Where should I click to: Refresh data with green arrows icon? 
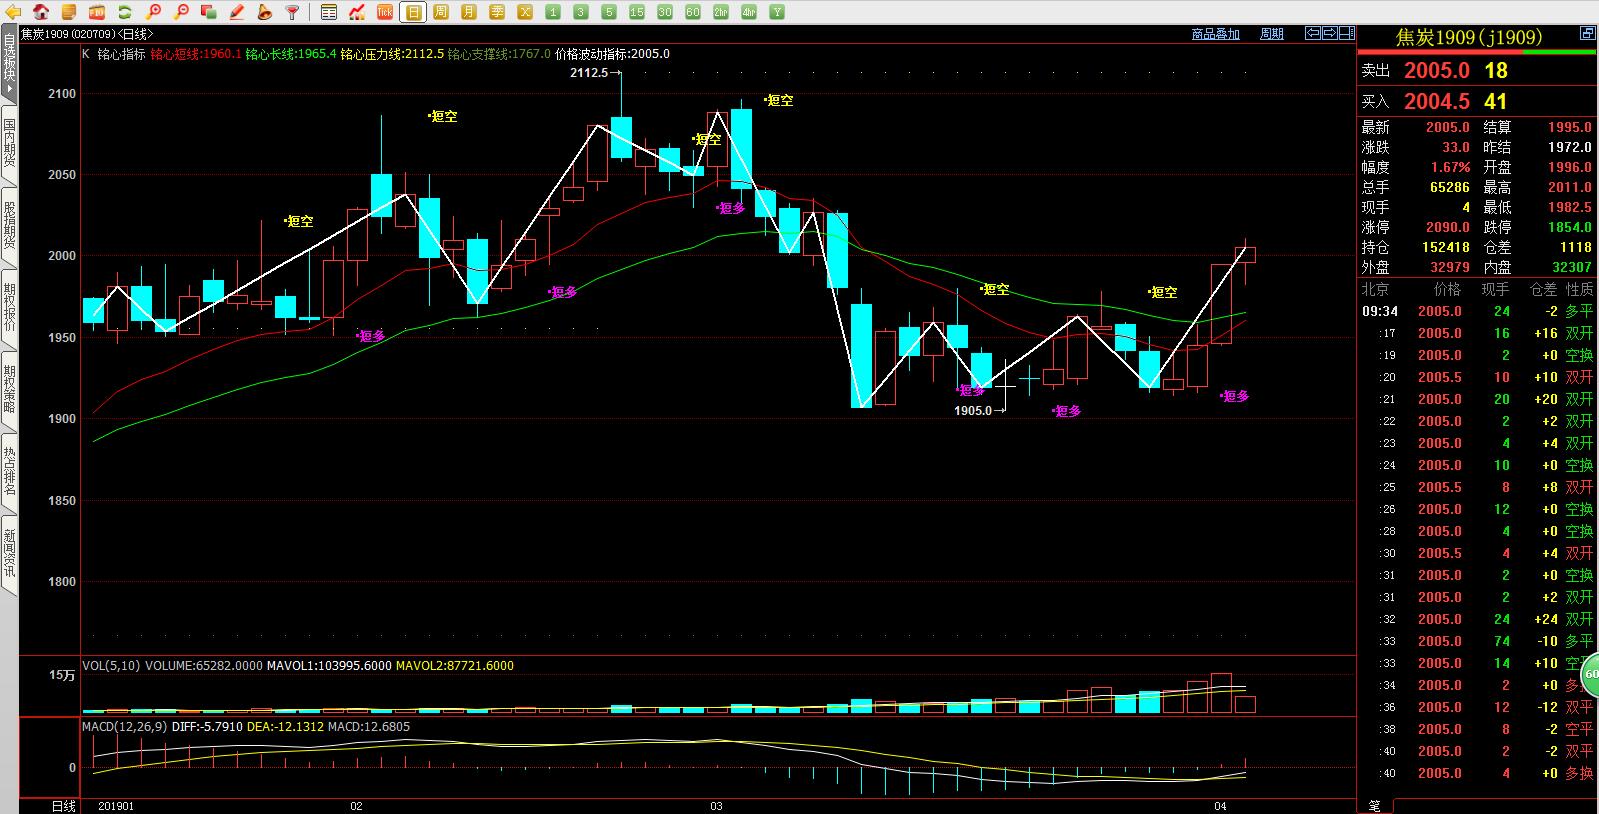[125, 12]
